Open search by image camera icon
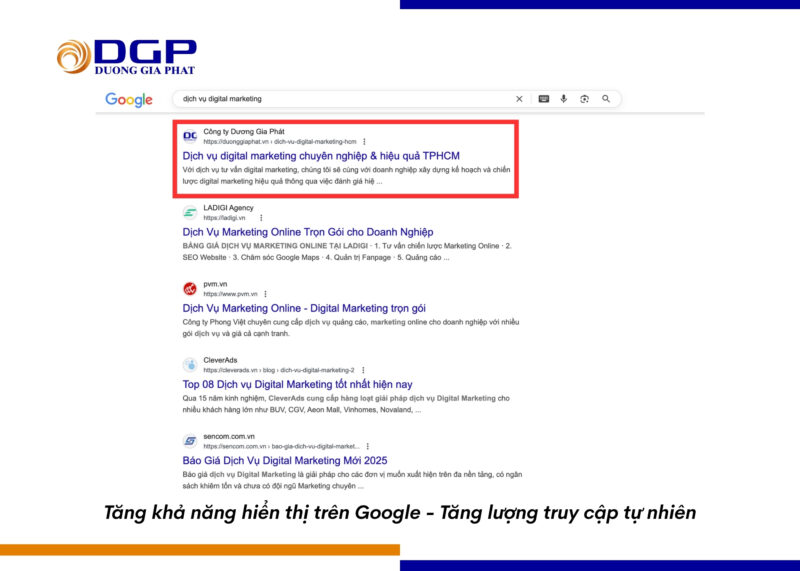Screen dimensions: 800x571 pos(585,99)
